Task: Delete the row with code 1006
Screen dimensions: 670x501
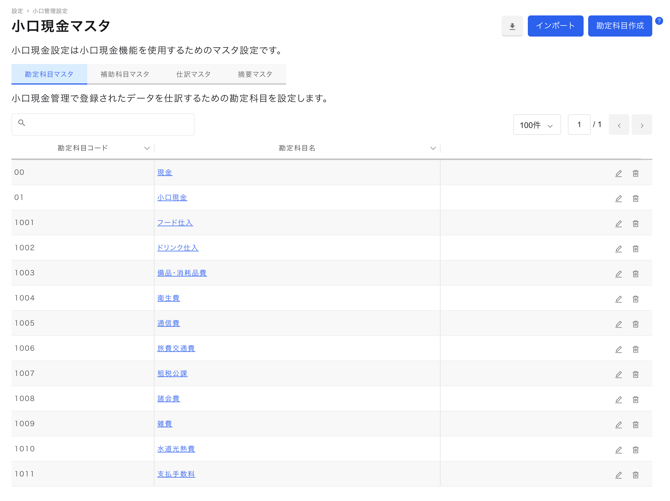Action: click(635, 350)
